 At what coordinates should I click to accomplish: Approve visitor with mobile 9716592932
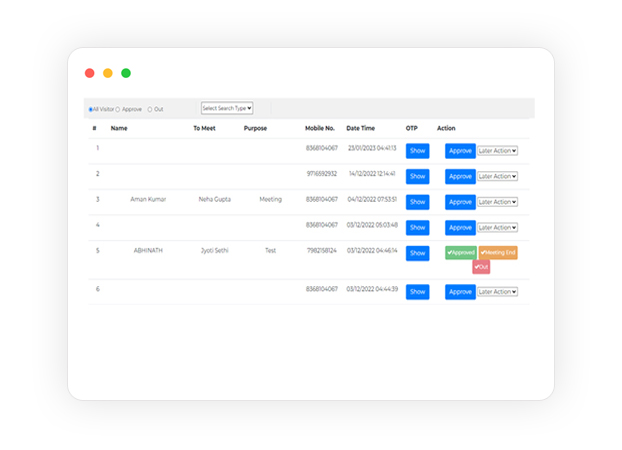[x=460, y=176]
